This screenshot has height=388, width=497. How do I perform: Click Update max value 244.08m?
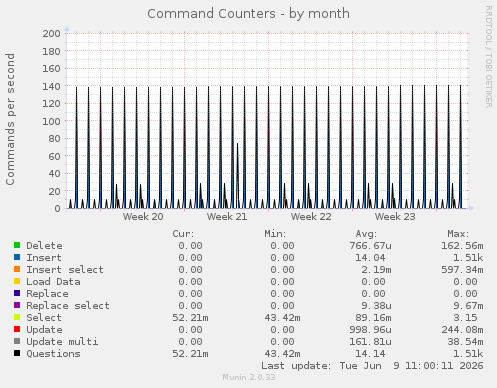pyautogui.click(x=462, y=330)
